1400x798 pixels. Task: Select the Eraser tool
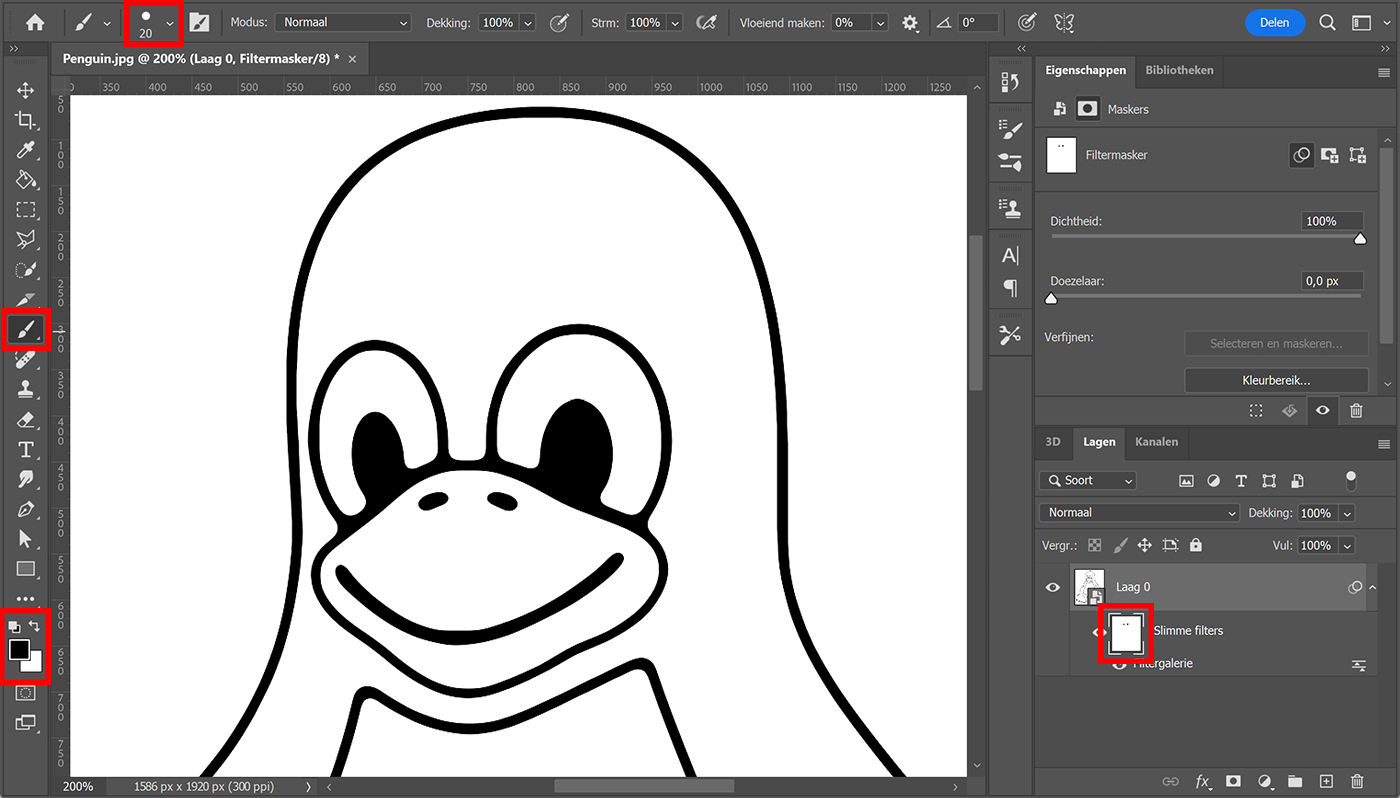27,419
